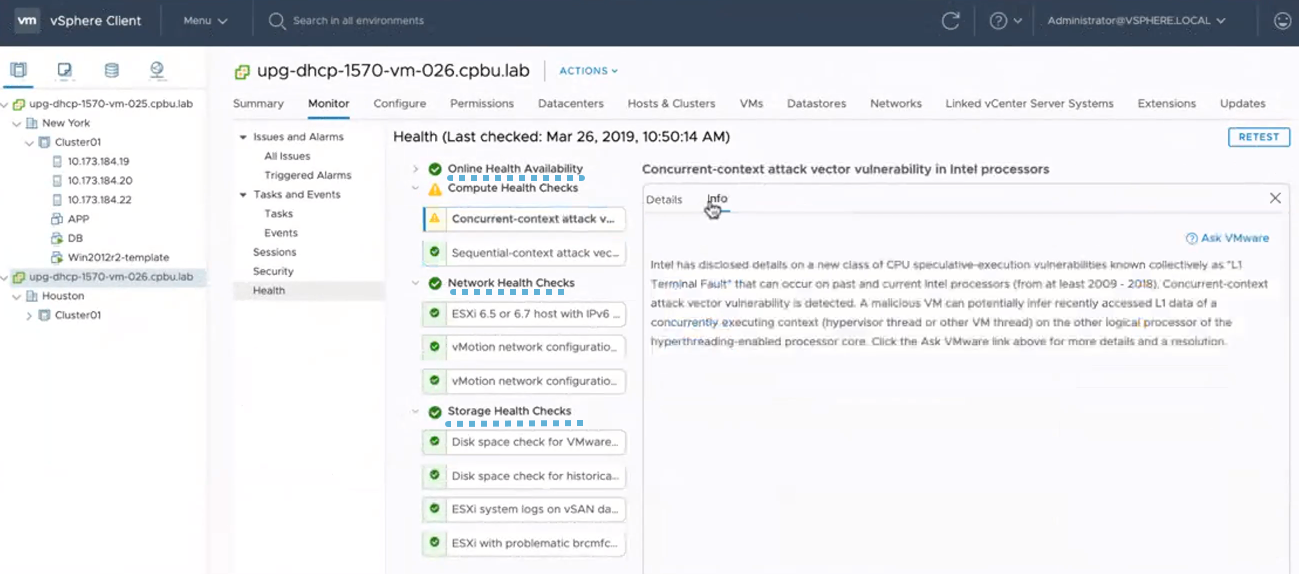Click the VMware vm logo icon
This screenshot has width=1299, height=574.
[x=28, y=20]
